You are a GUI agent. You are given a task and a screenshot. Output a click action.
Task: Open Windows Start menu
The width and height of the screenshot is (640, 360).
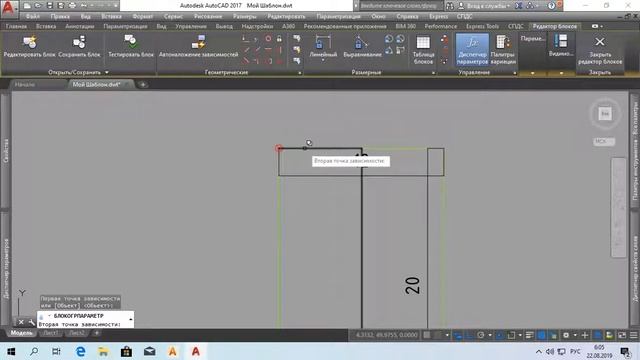click(11, 351)
